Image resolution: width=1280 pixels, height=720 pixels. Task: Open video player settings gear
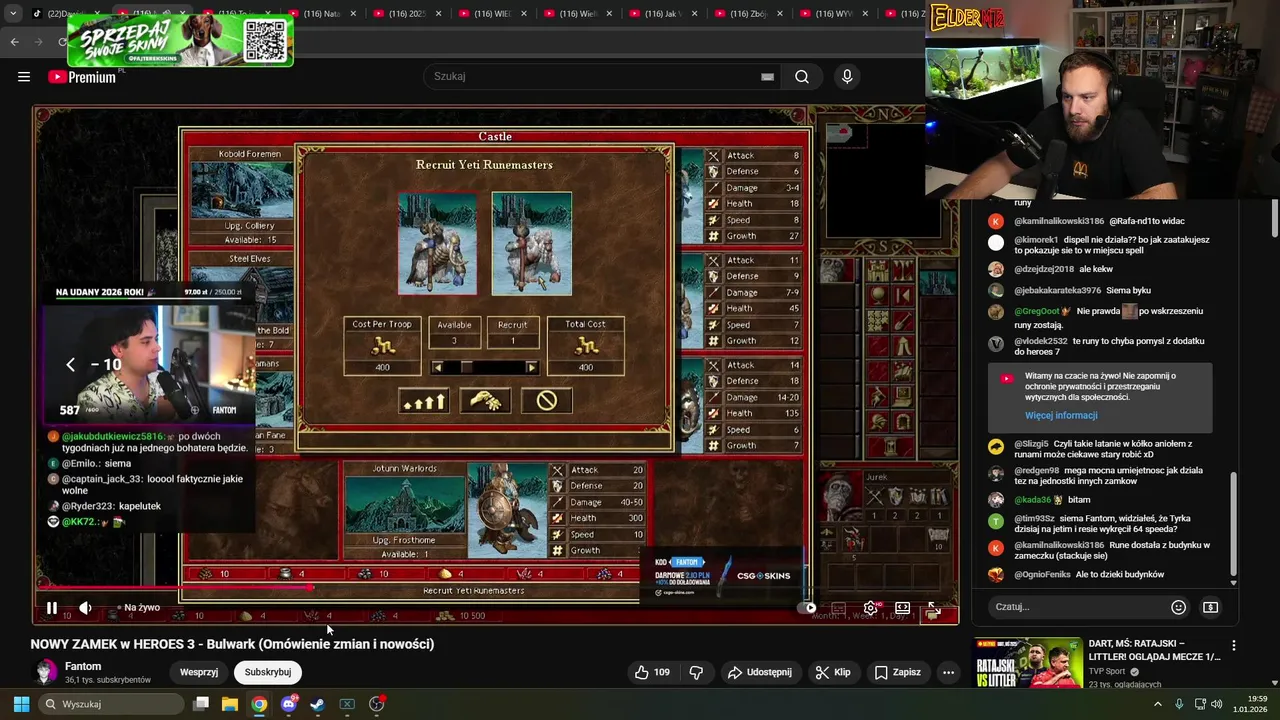(871, 607)
